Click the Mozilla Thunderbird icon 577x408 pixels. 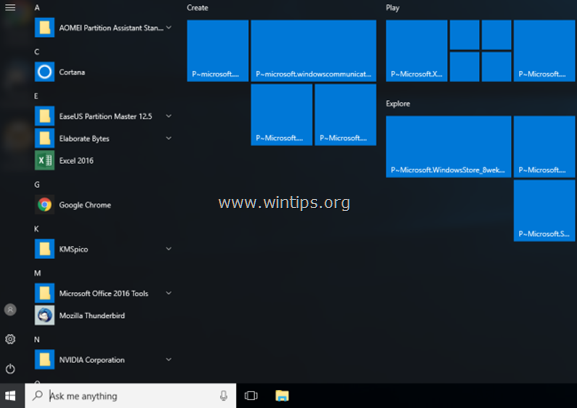click(x=45, y=315)
